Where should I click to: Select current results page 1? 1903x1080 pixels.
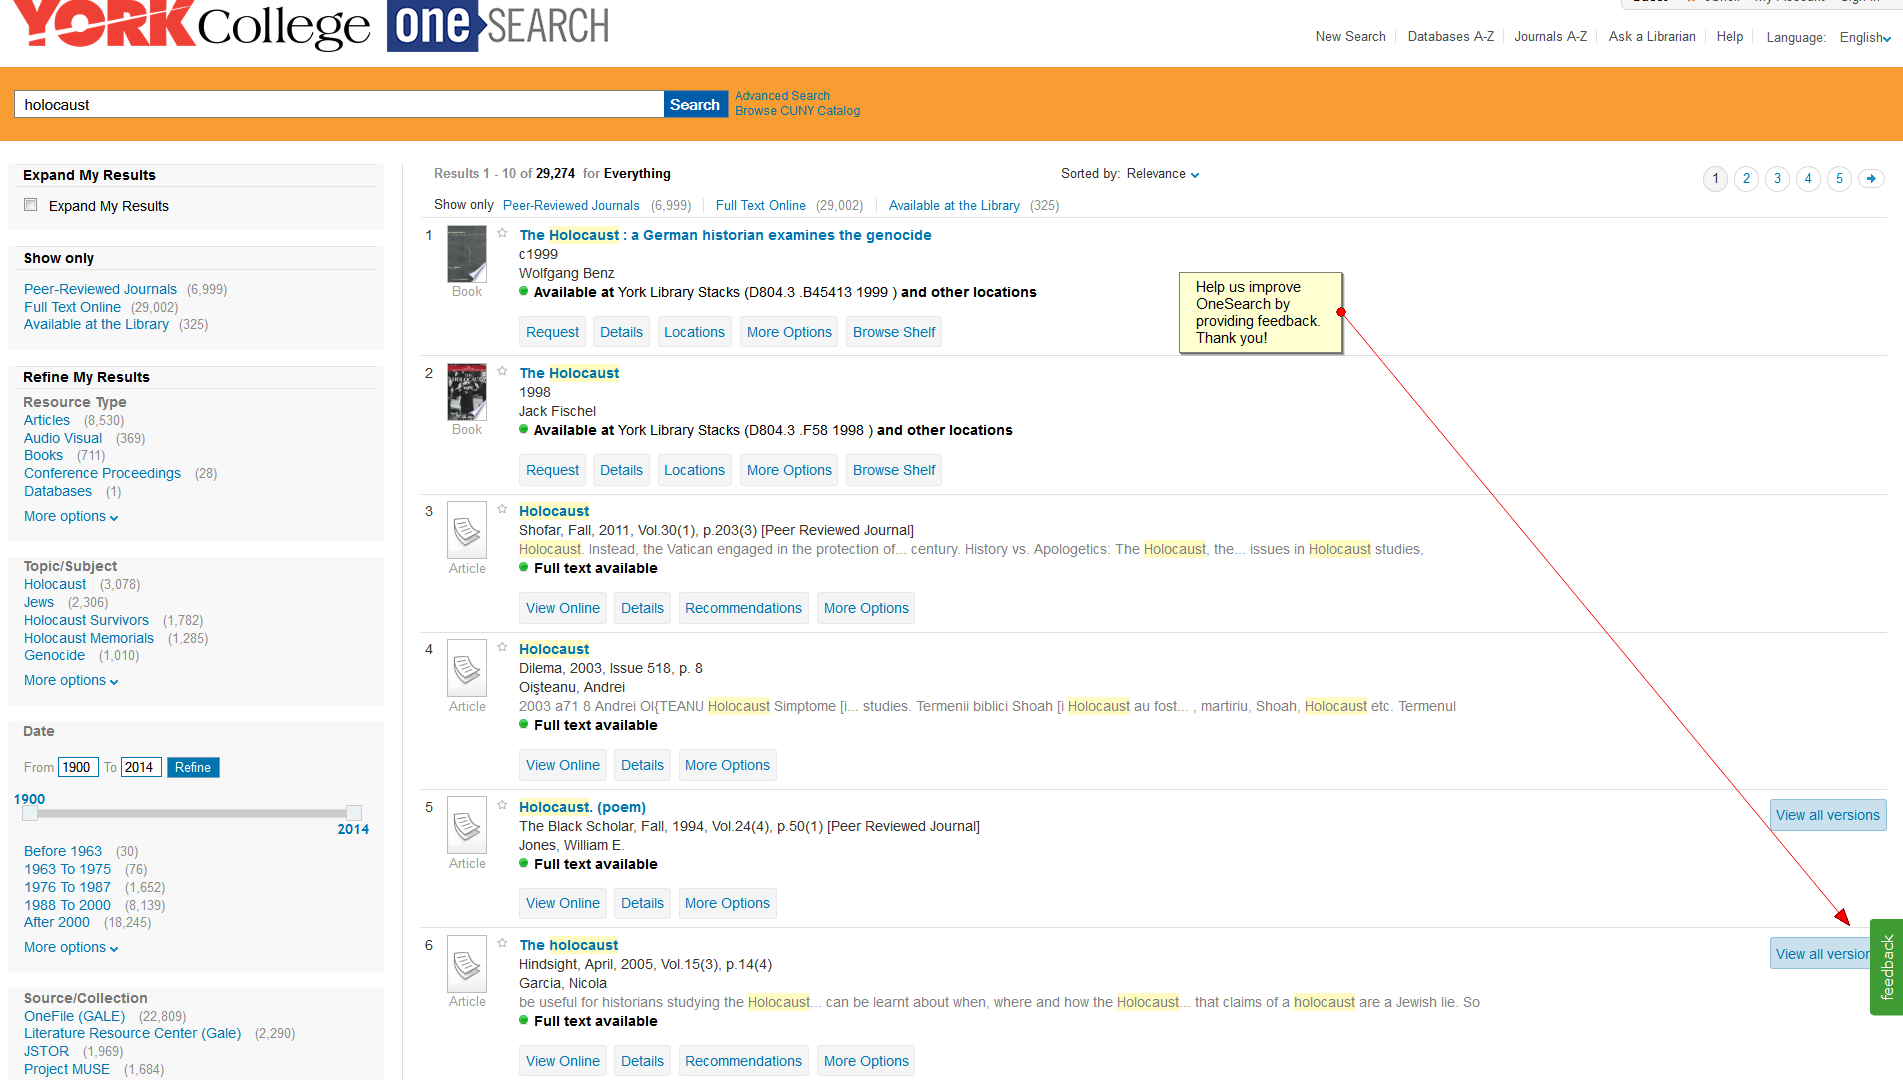[x=1715, y=178]
